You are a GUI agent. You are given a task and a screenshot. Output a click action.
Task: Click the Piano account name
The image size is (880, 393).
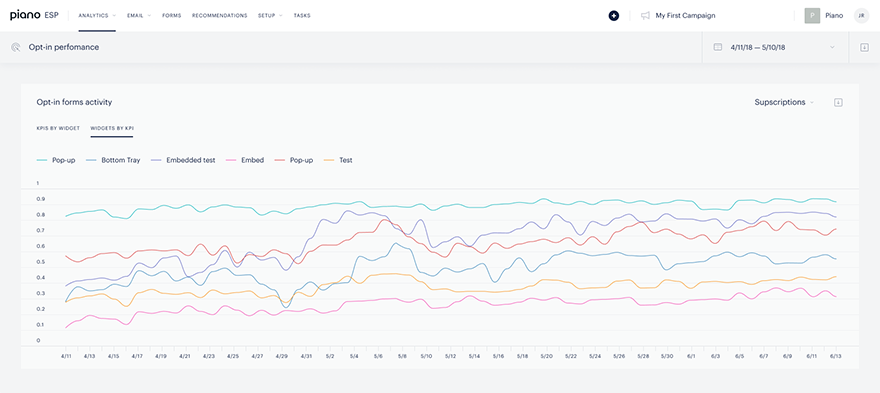[834, 16]
